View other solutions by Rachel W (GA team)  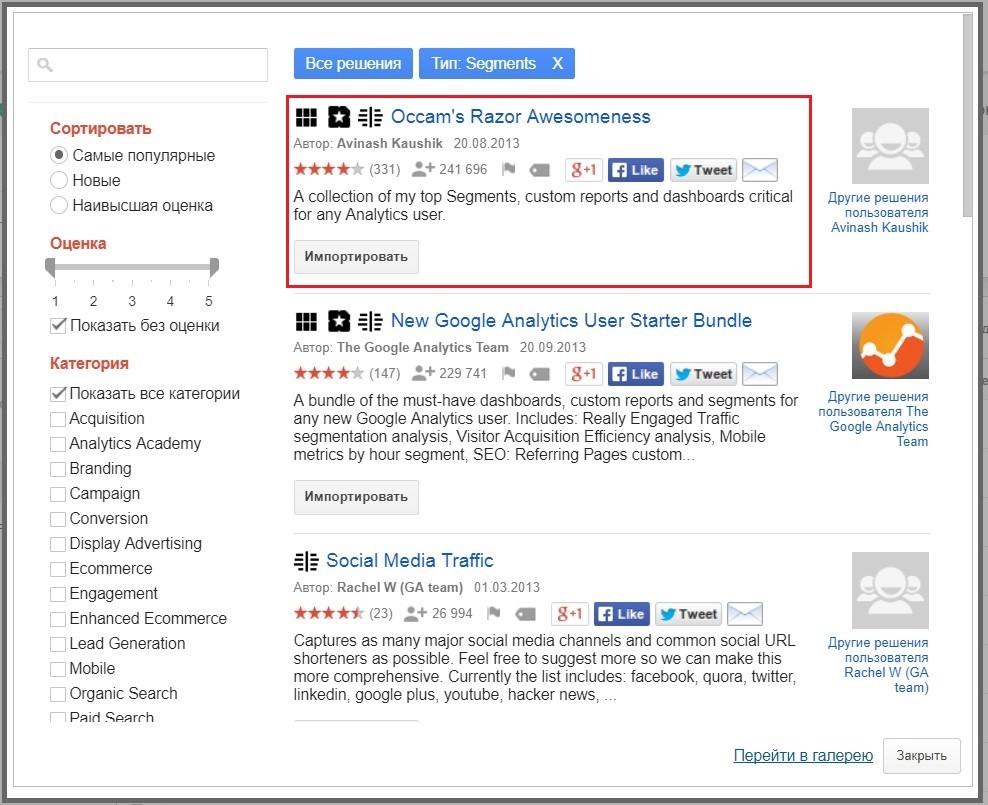(878, 665)
